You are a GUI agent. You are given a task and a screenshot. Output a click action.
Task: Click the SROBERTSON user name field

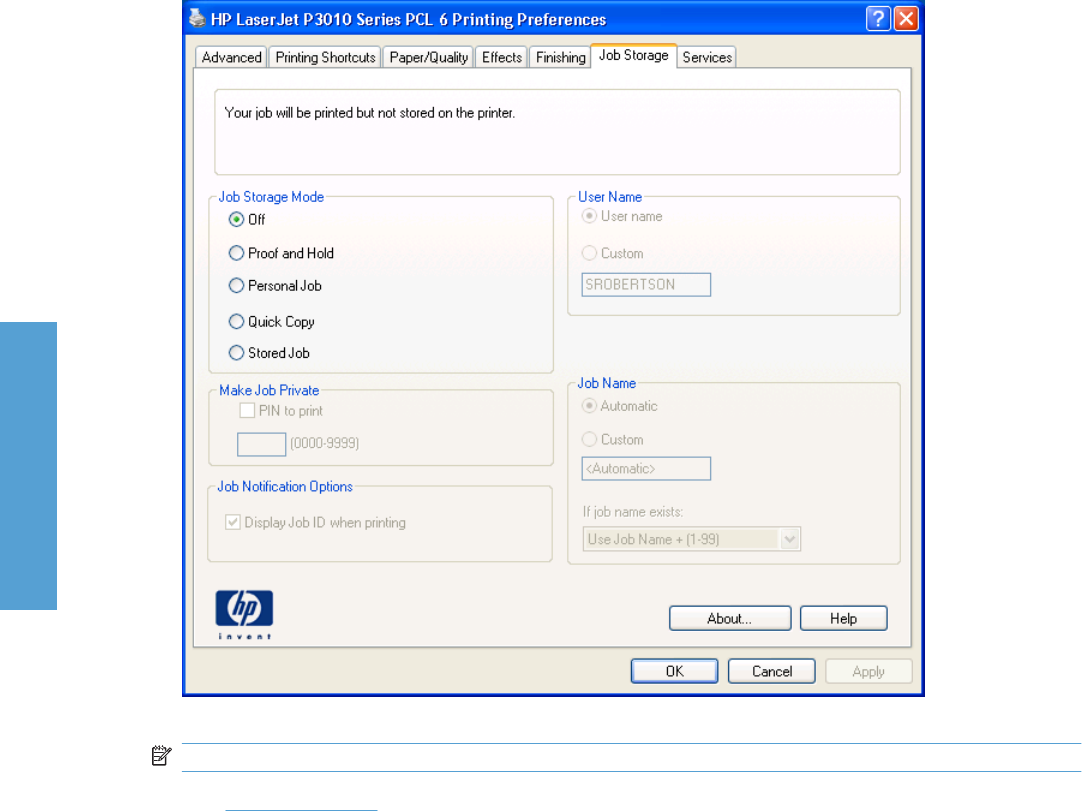tap(646, 284)
